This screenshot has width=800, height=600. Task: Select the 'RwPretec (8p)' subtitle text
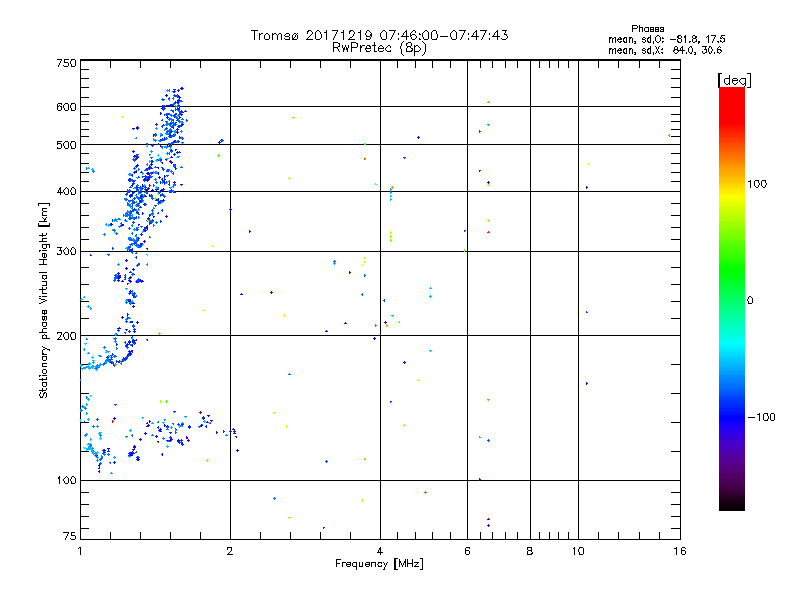[379, 48]
